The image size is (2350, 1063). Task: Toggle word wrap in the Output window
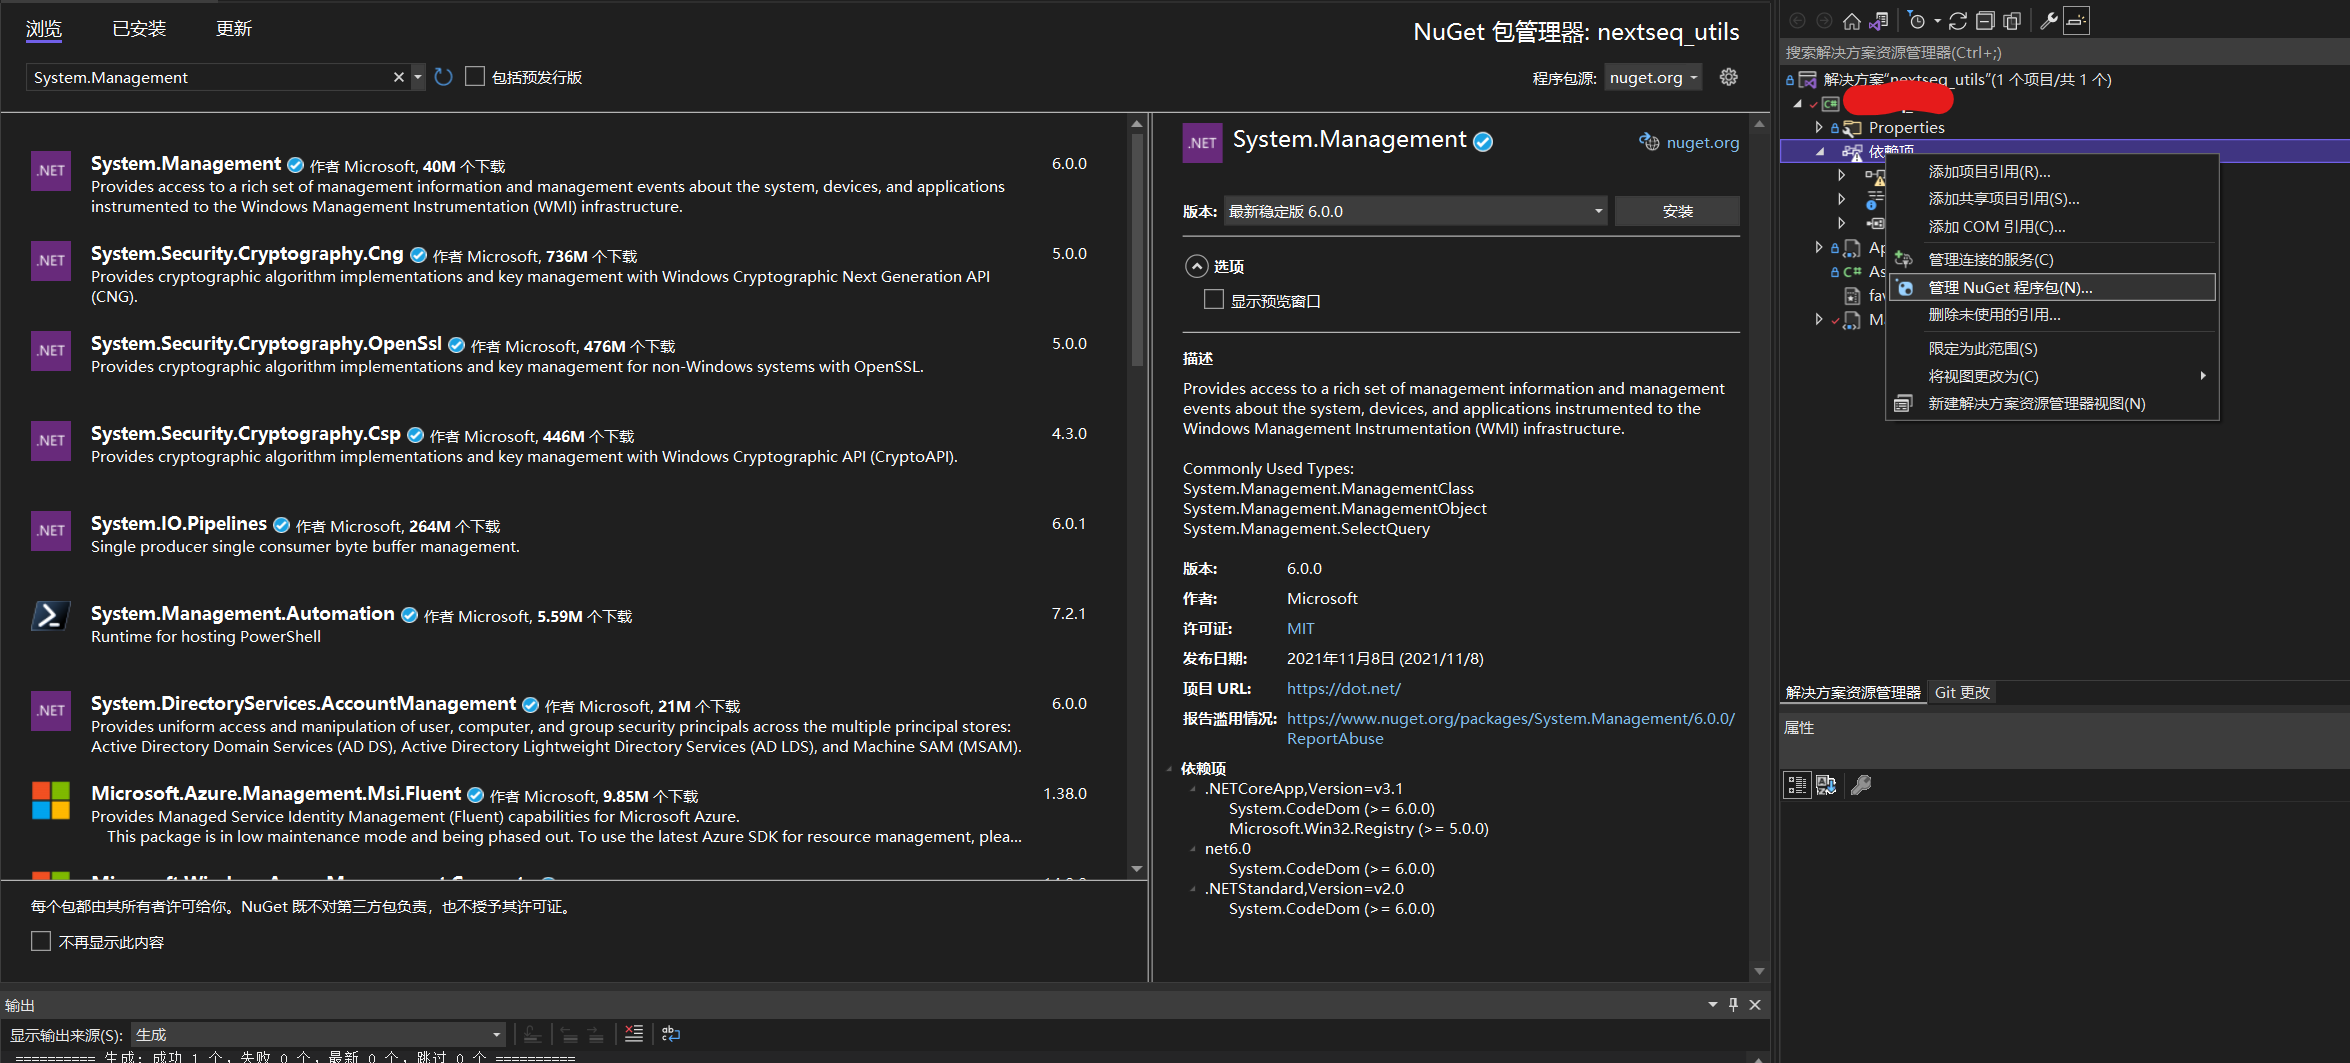click(x=669, y=1033)
